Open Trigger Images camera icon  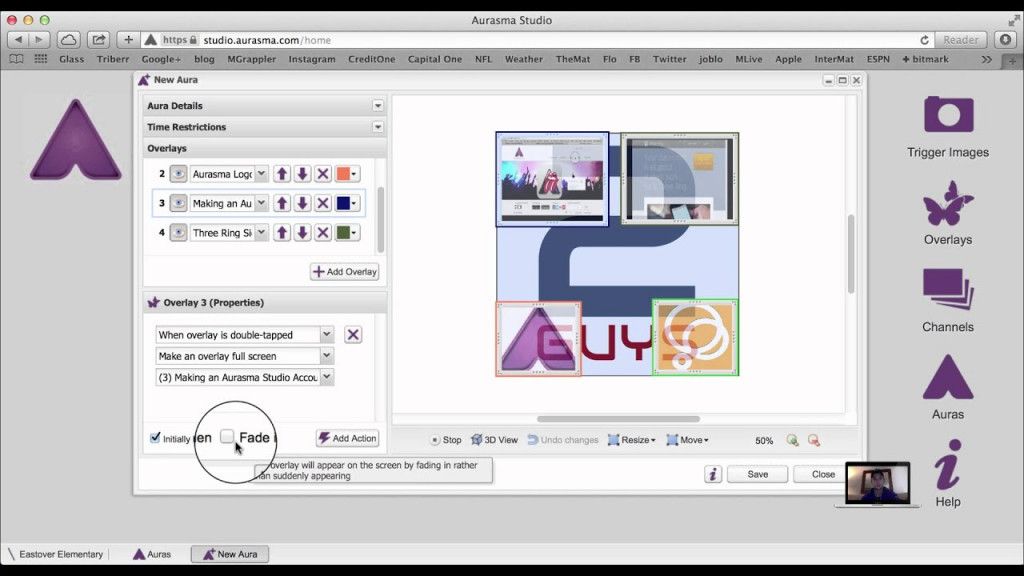tap(948, 116)
